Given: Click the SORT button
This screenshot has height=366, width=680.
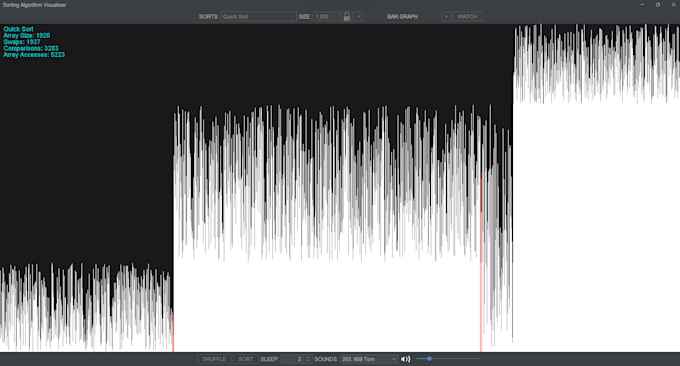Looking at the screenshot, I should [x=245, y=359].
